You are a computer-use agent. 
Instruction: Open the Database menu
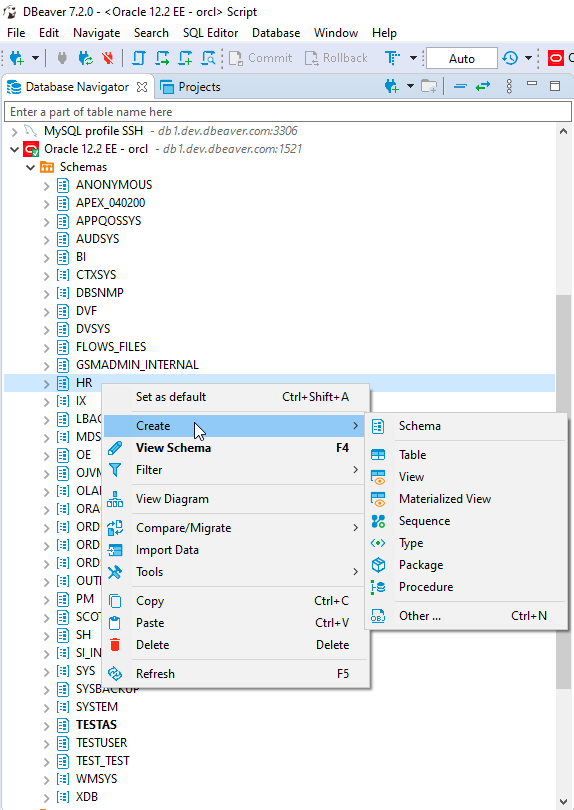point(276,33)
